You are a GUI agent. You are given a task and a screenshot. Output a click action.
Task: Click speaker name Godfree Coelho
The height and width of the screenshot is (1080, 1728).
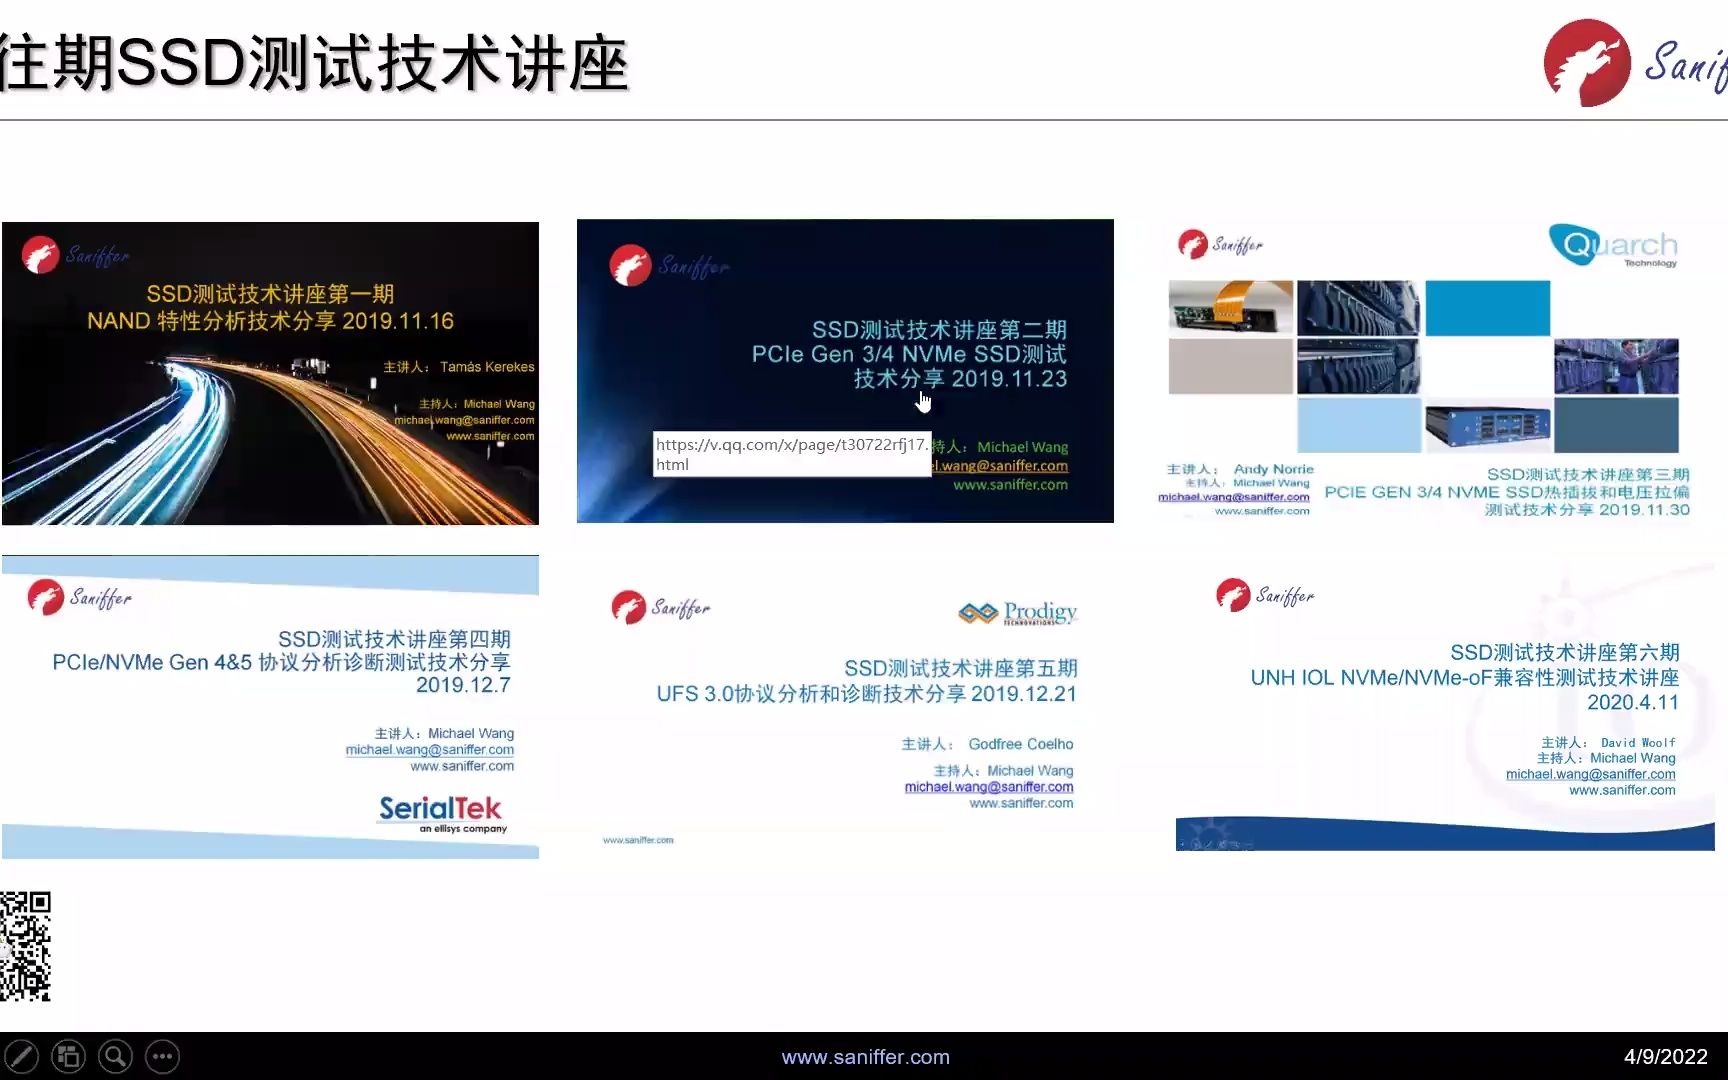click(1021, 744)
